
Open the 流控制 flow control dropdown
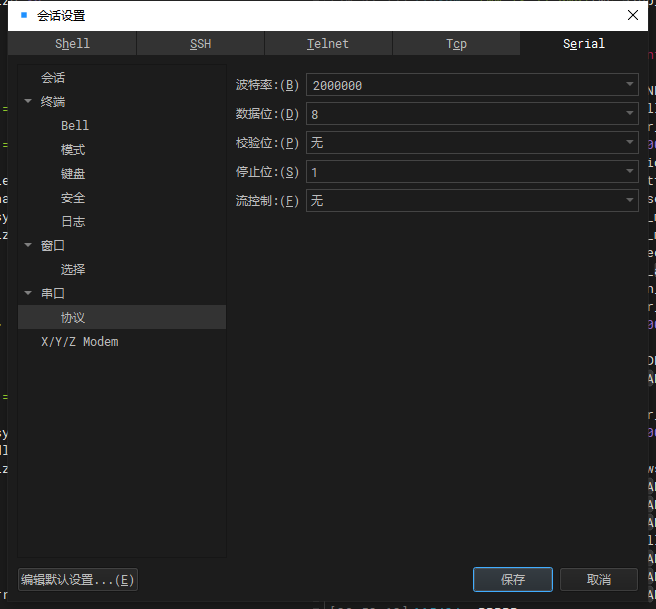click(472, 200)
